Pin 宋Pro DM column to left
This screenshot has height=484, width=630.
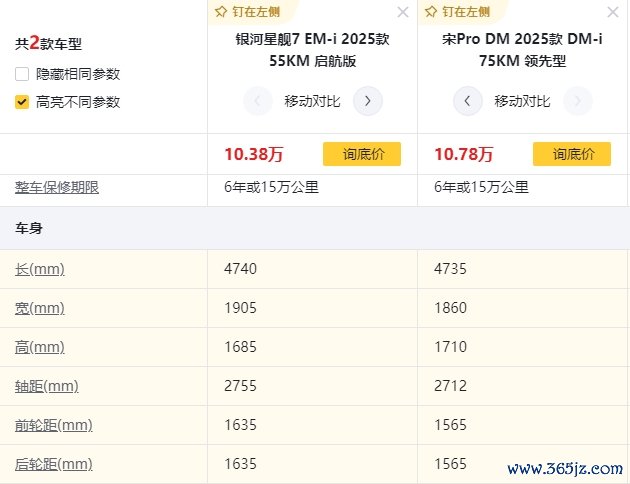457,12
